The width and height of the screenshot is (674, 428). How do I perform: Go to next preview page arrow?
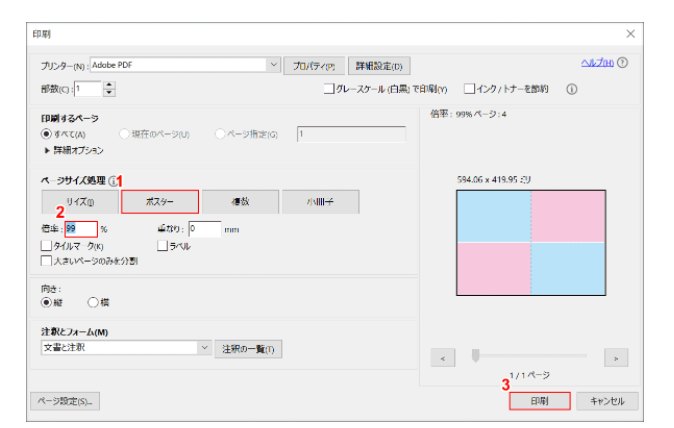coord(615,357)
